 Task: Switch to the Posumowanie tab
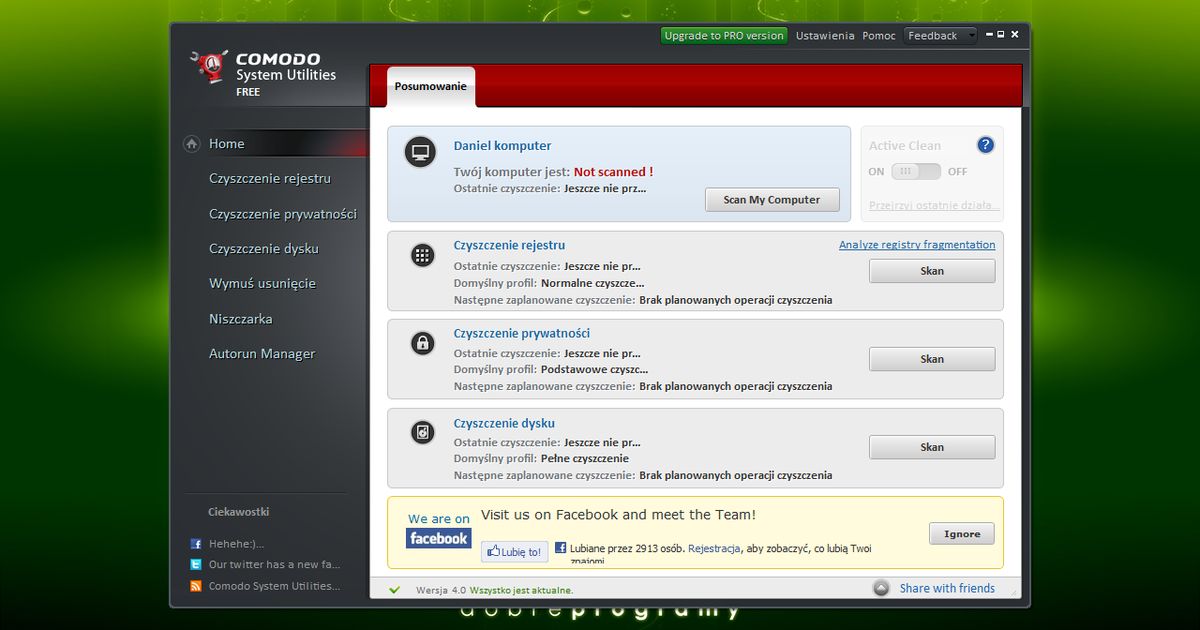click(429, 87)
